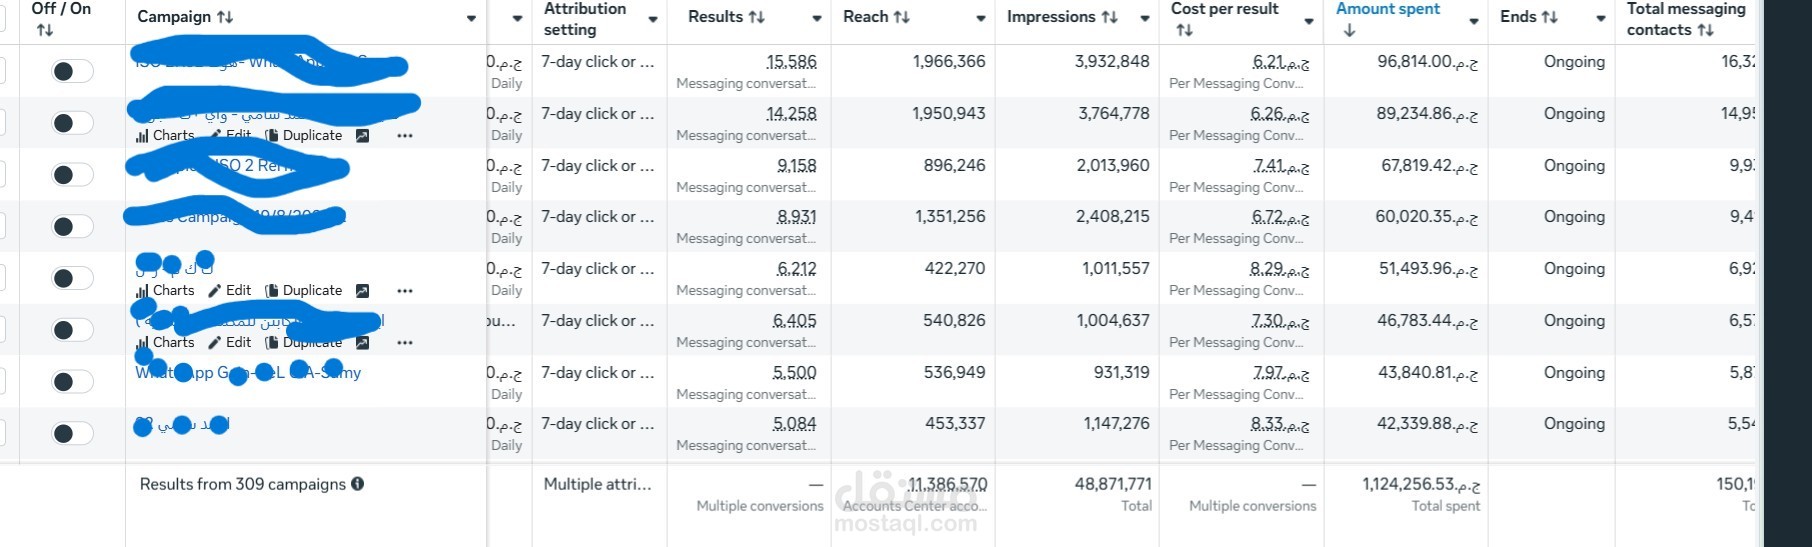Expand the Cost per result column dropdown
Screen dimensions: 1812x547
[1308, 21]
